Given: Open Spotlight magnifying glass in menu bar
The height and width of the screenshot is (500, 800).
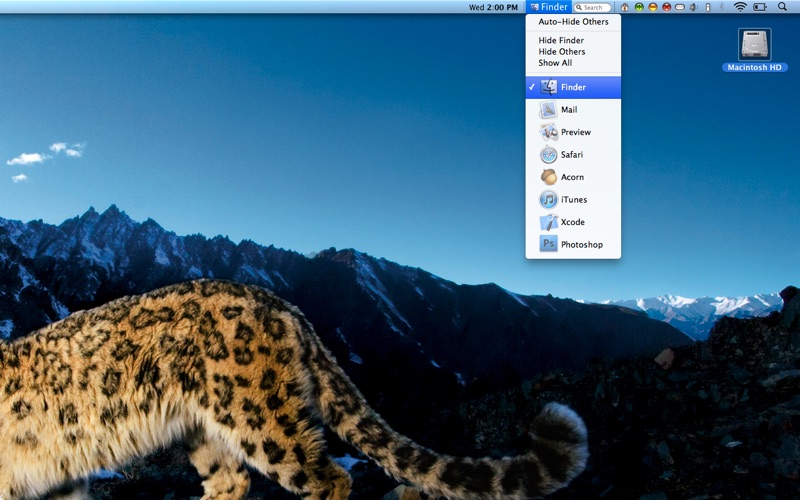Looking at the screenshot, I should [782, 7].
